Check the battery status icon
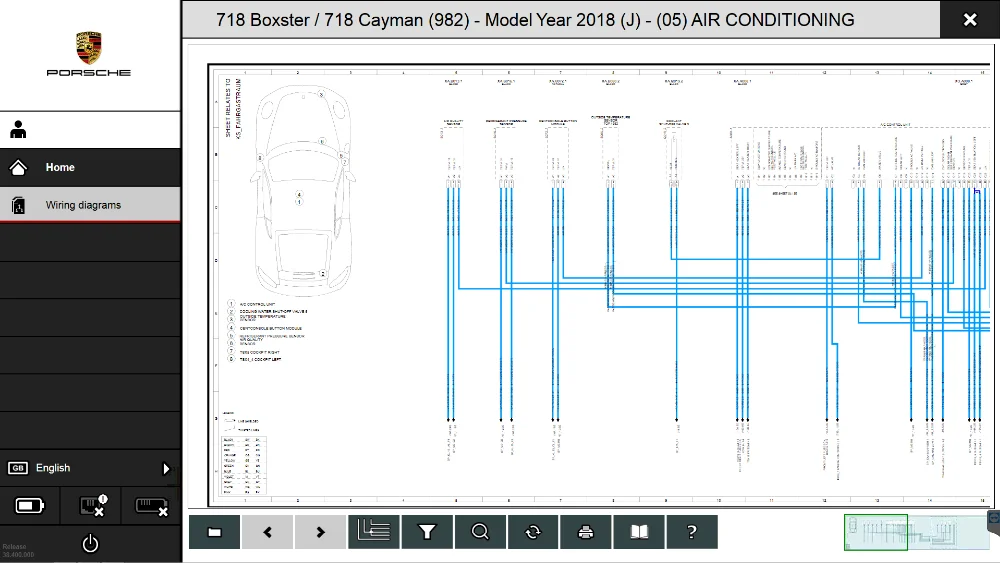1000x563 pixels. click(x=29, y=506)
